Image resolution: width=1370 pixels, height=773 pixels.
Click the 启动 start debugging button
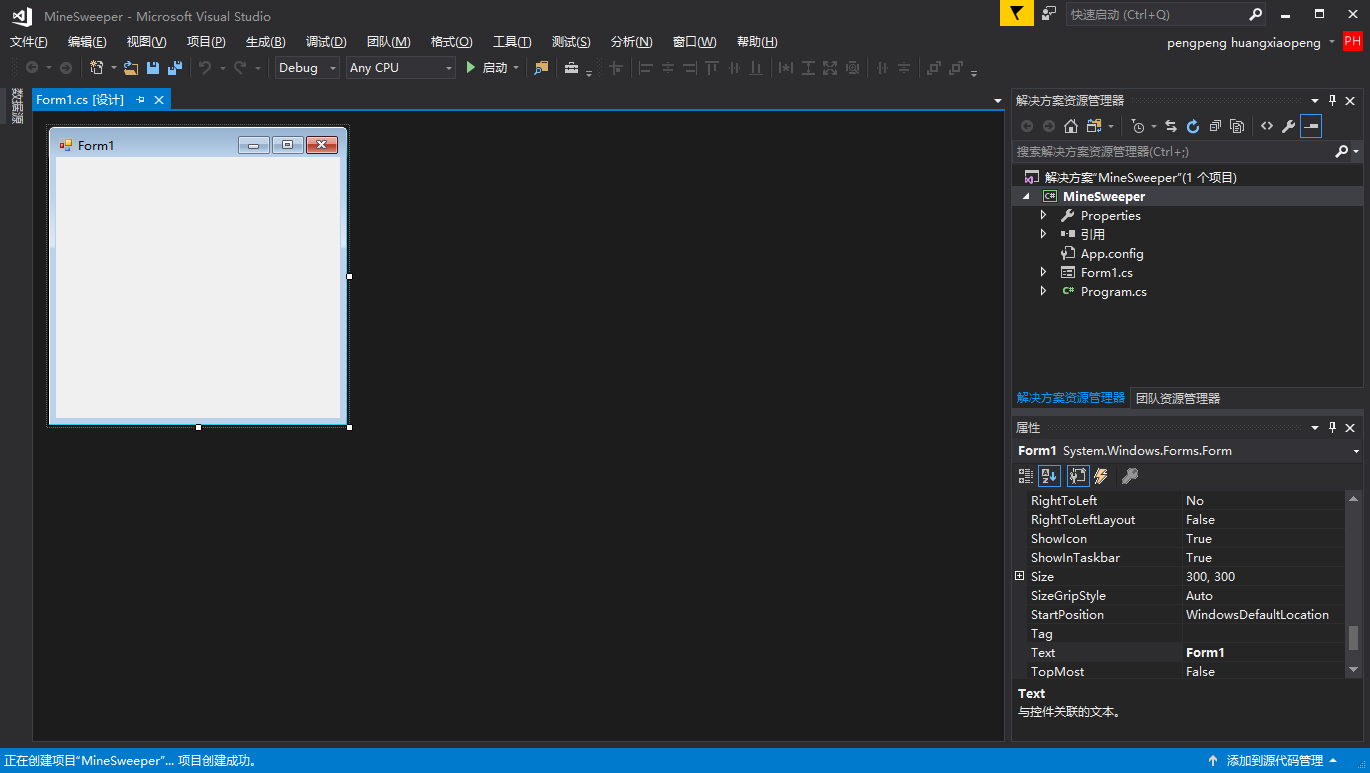(487, 68)
